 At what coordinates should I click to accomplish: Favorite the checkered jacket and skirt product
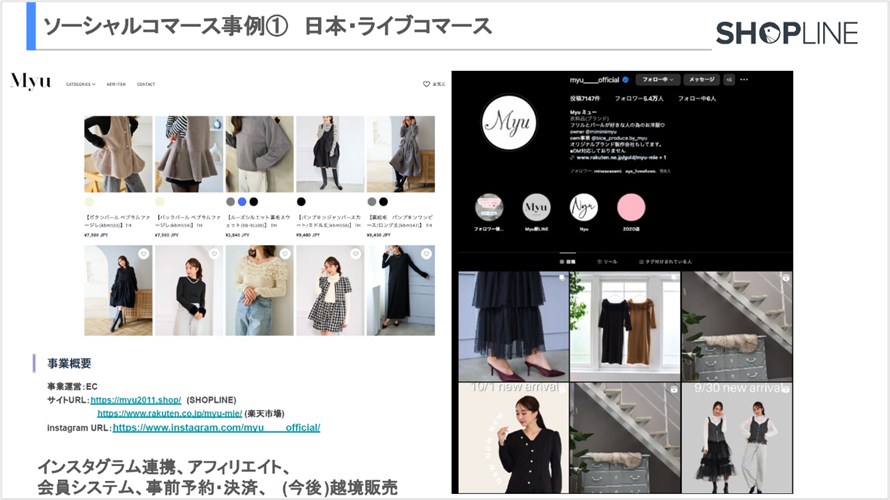point(355,254)
